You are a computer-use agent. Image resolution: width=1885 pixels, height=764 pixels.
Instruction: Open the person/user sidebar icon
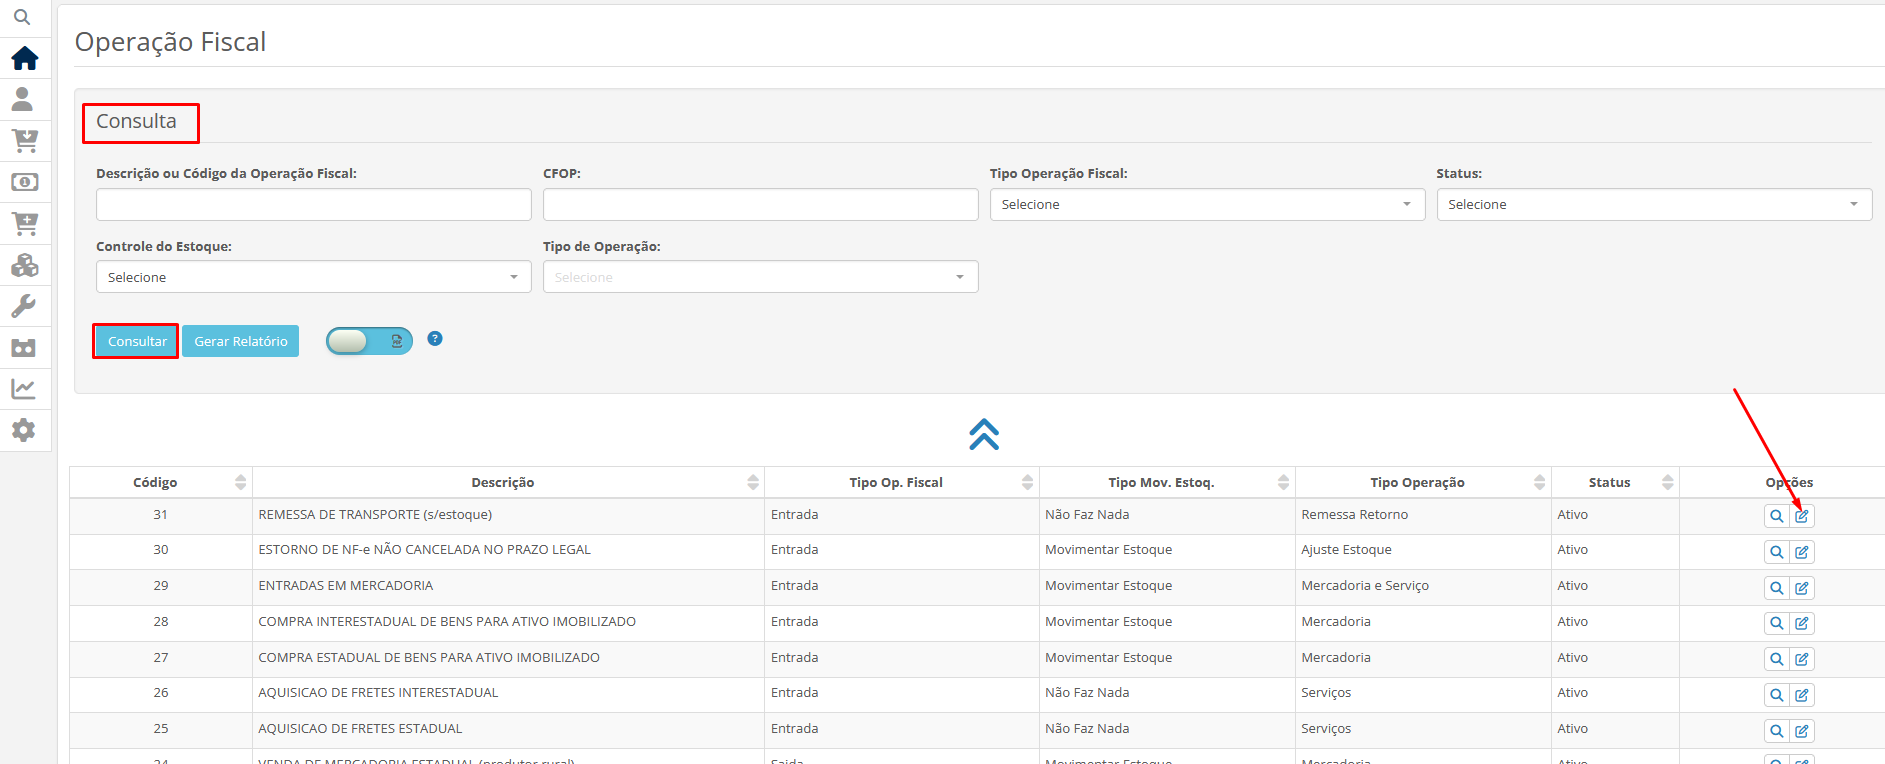[x=22, y=99]
